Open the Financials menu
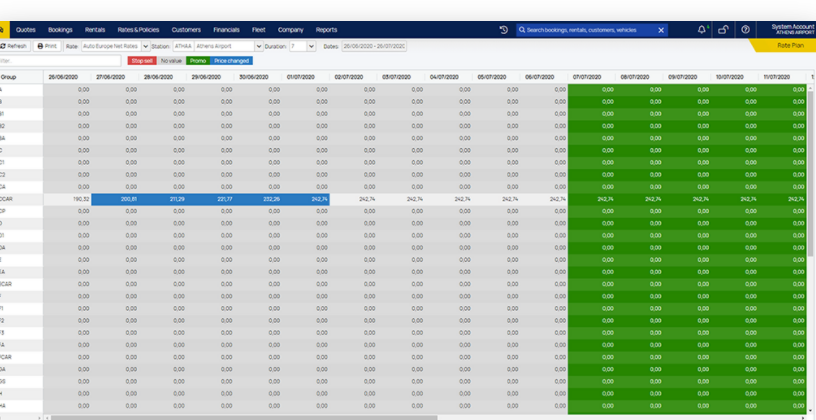816x420 pixels. pos(226,30)
